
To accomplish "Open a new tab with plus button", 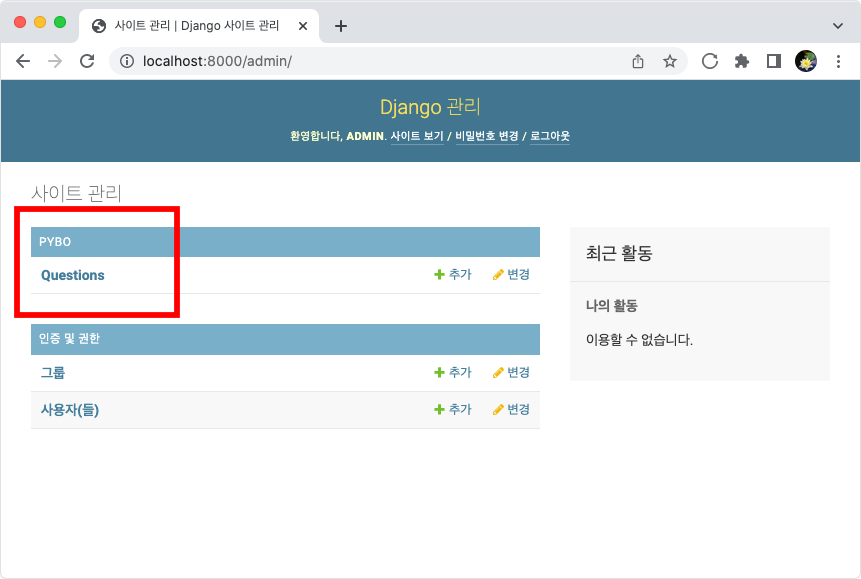I will 340,26.
